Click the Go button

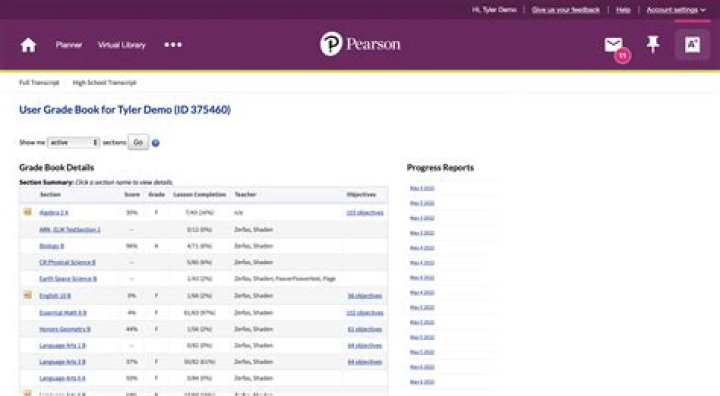pyautogui.click(x=138, y=142)
